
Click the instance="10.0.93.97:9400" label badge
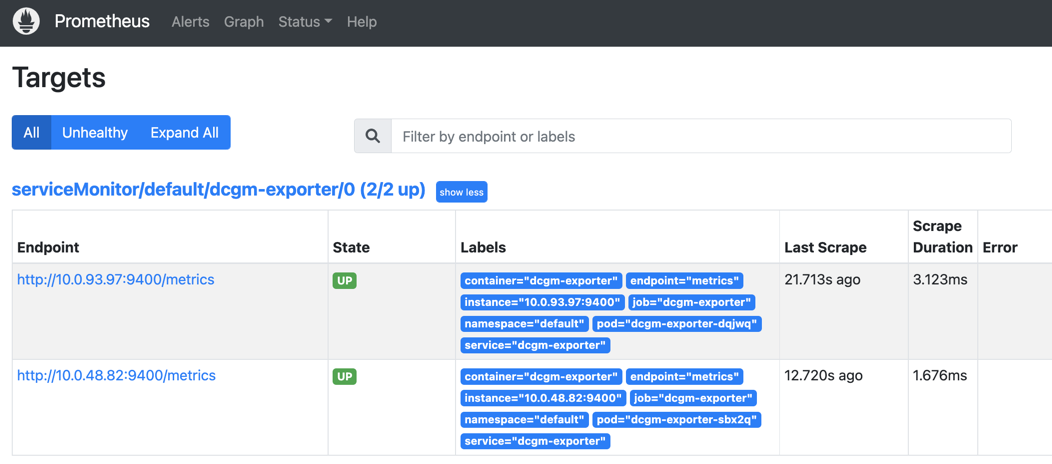[542, 302]
